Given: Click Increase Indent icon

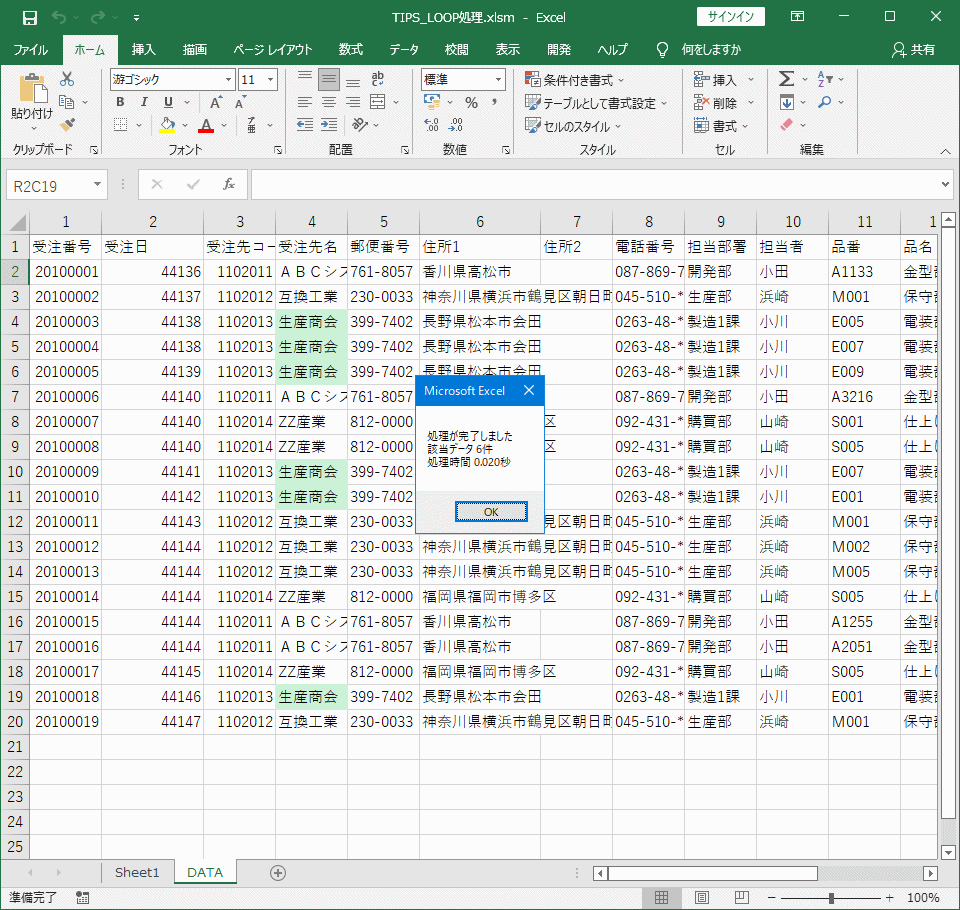Looking at the screenshot, I should [329, 125].
